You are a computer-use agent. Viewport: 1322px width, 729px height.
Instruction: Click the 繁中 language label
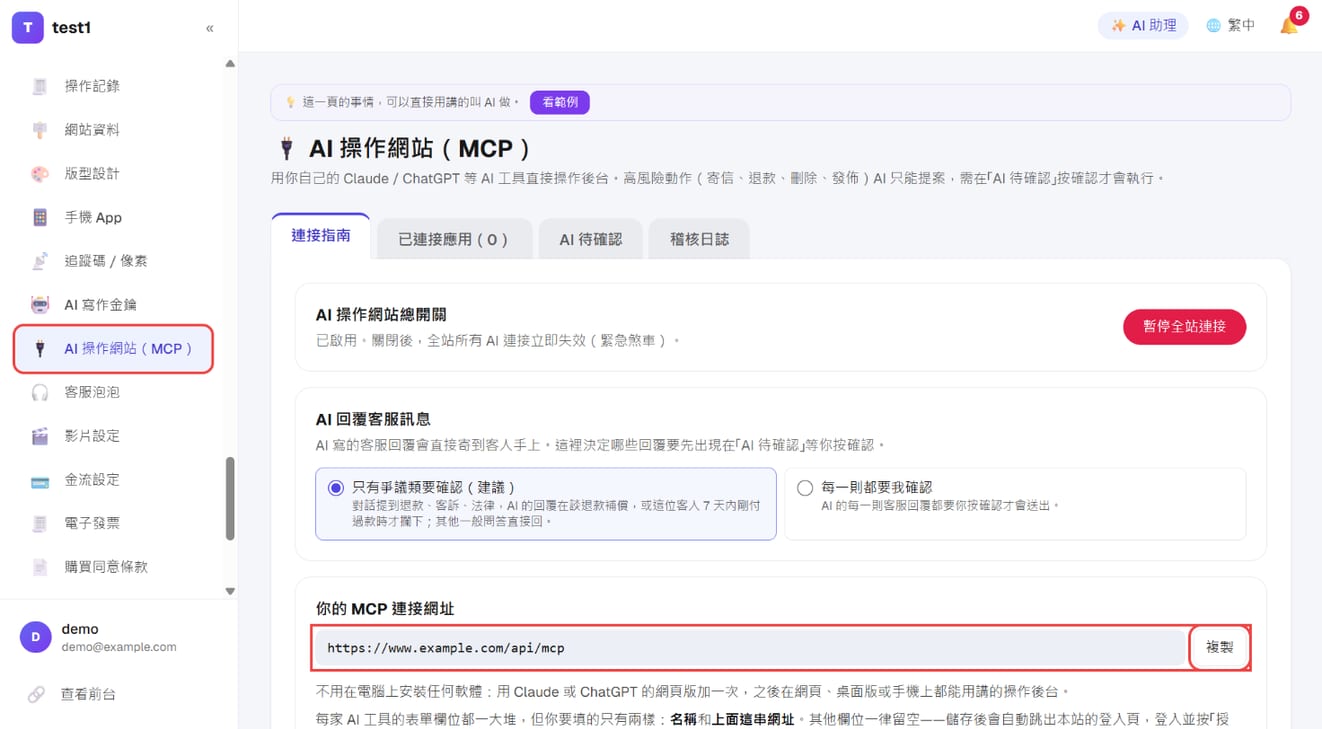click(1241, 26)
